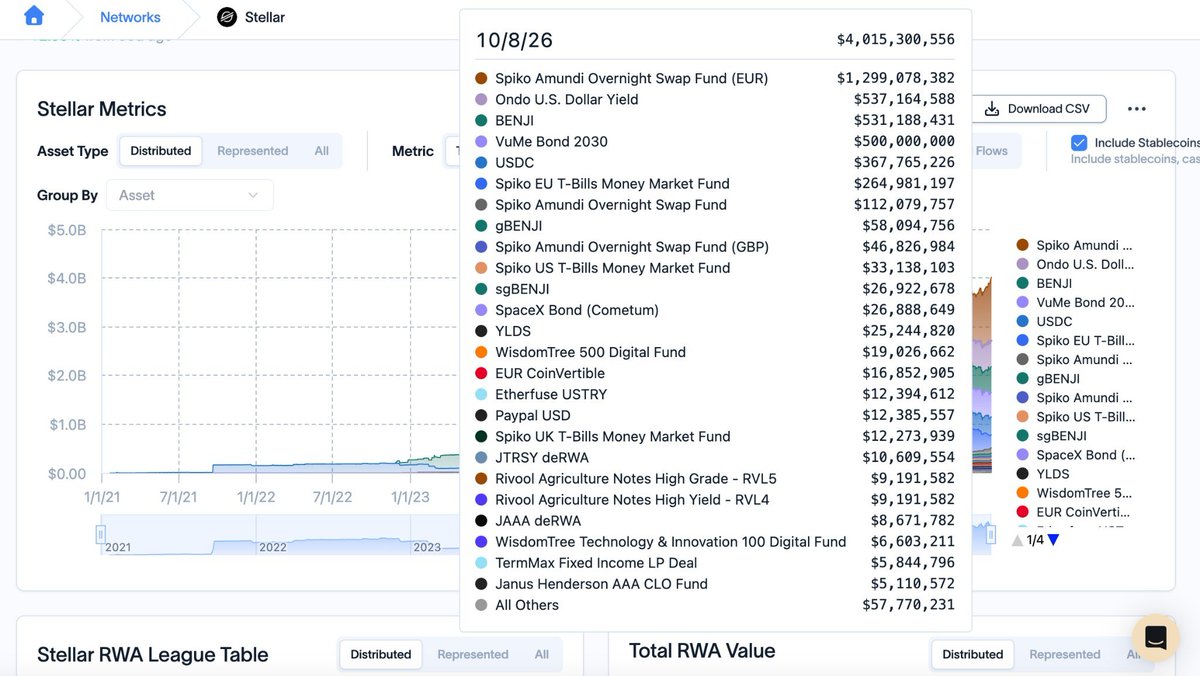Open the three-dot more options menu
1200x676 pixels.
(1136, 109)
